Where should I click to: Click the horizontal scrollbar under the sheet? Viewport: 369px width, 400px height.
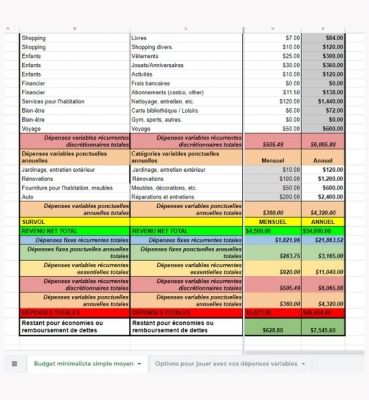(304, 352)
